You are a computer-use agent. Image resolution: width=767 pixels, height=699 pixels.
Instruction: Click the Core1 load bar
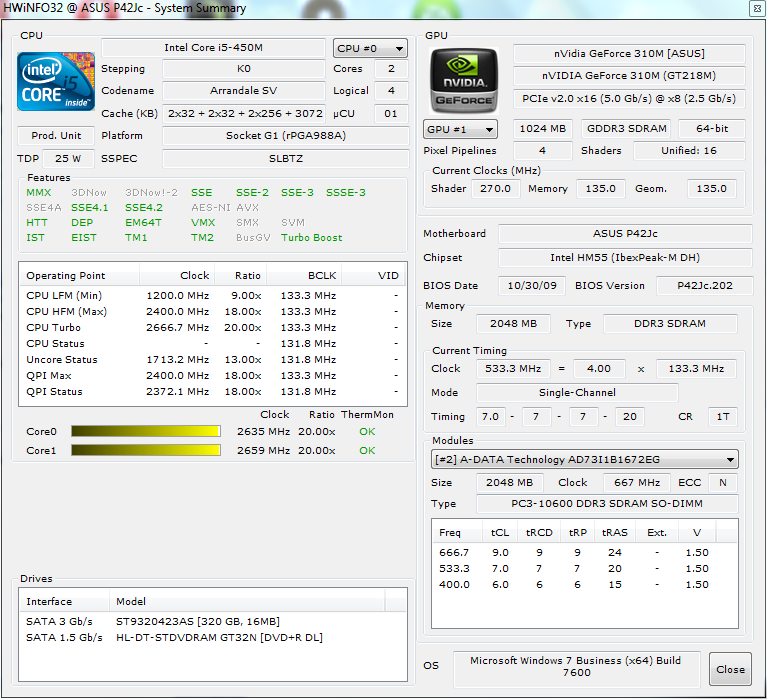[x=146, y=450]
